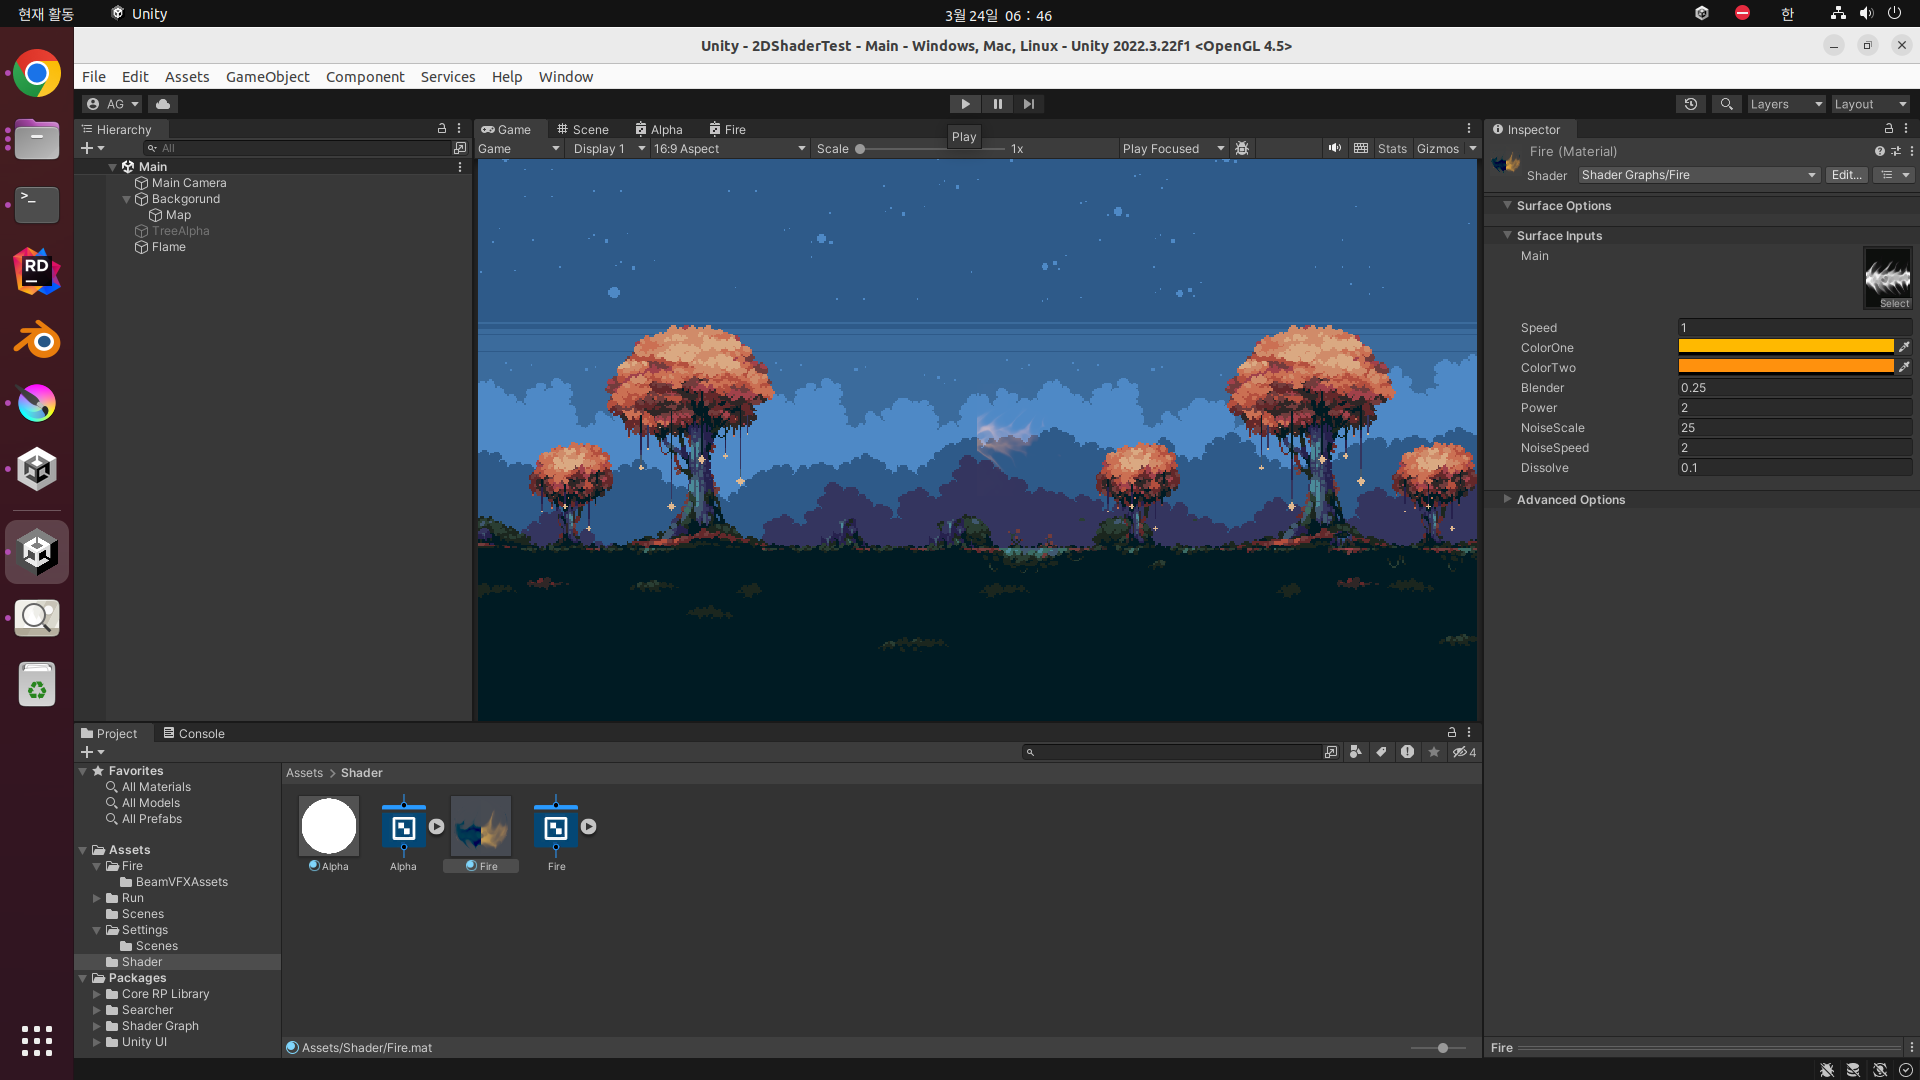Open the shader list options dropdown

point(1894,175)
